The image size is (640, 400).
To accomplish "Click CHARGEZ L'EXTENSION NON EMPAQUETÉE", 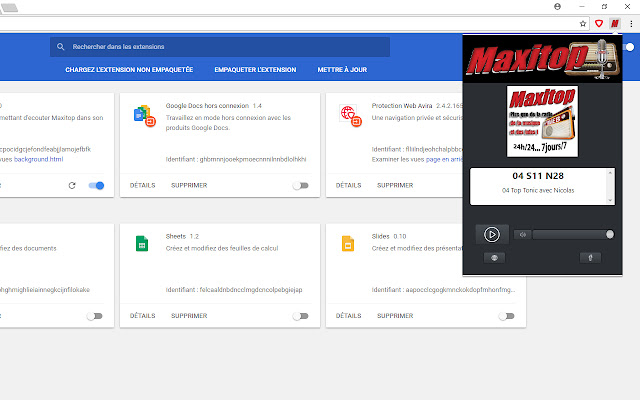I will click(129, 70).
